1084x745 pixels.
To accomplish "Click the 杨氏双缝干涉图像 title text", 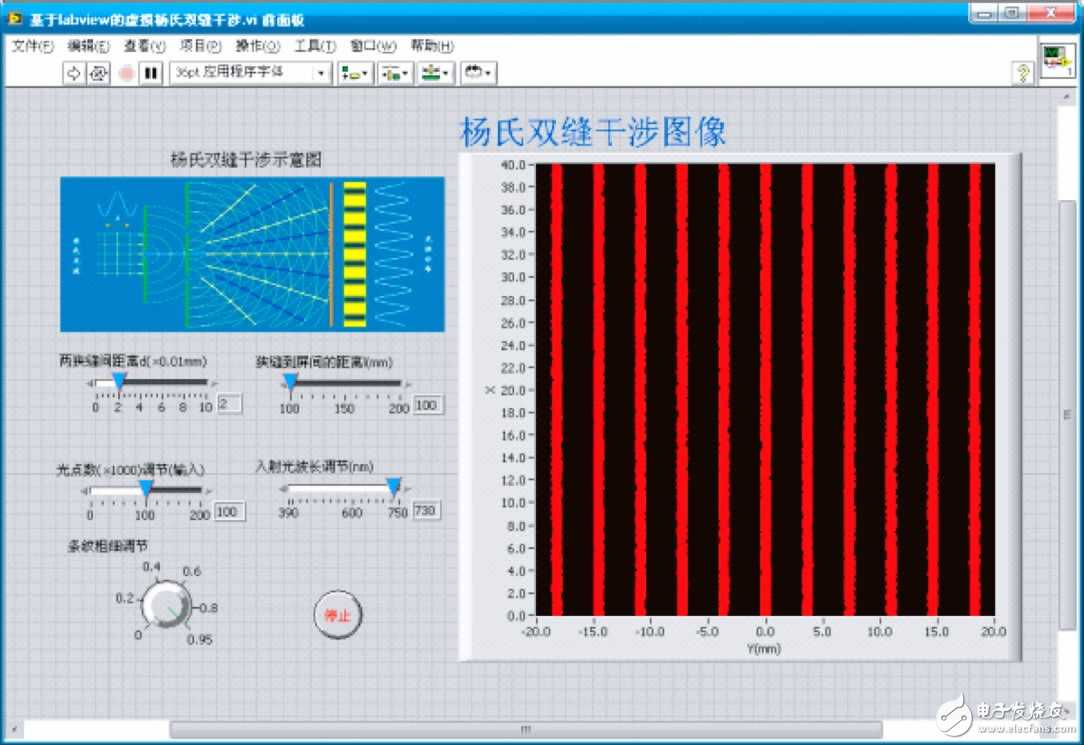I will (593, 131).
